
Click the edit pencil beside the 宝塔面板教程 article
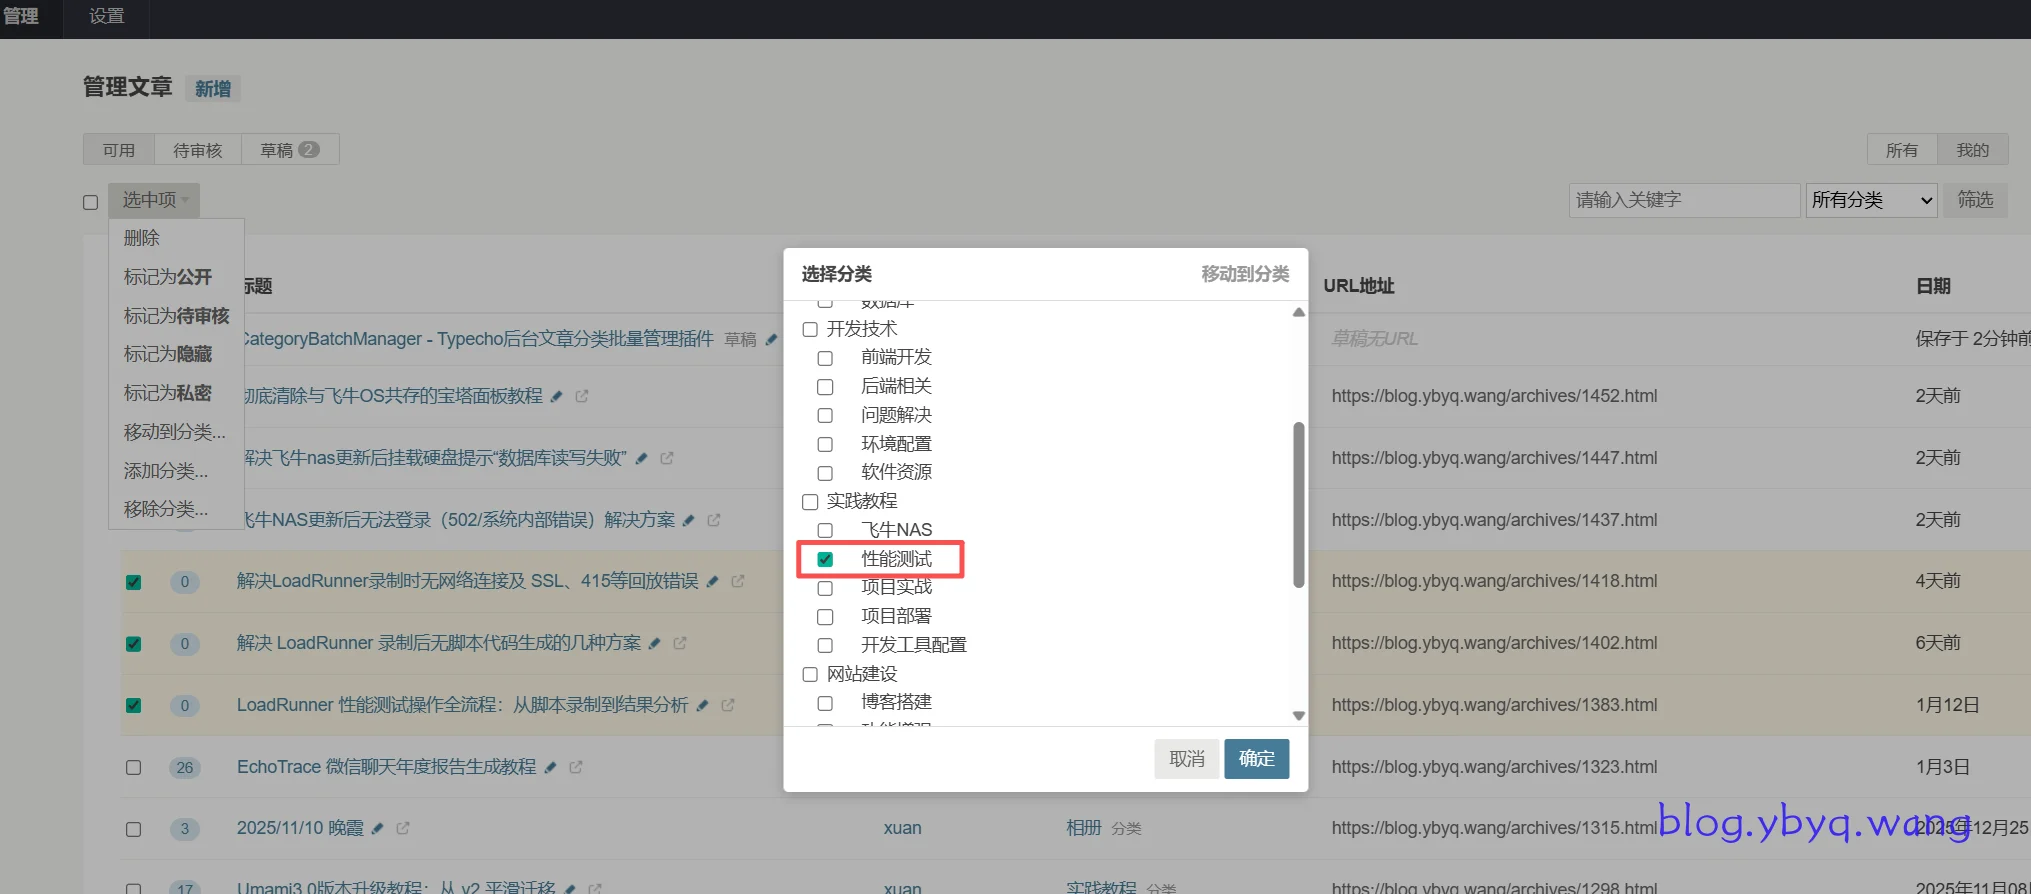(557, 397)
